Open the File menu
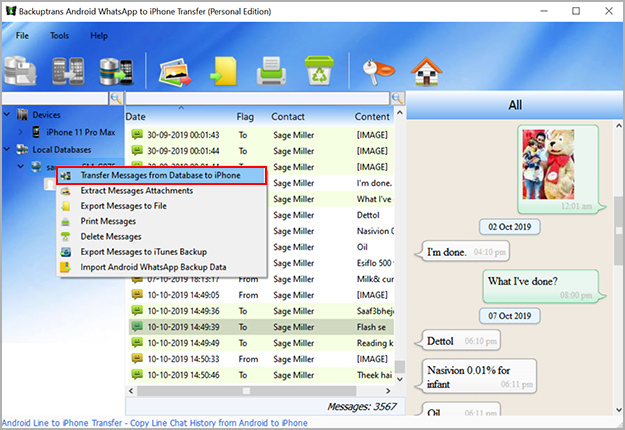This screenshot has height=430, width=625. [x=22, y=35]
